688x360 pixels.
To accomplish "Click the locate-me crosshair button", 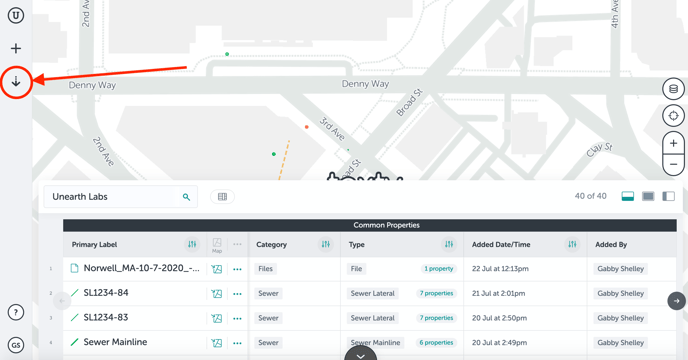I will 673,116.
